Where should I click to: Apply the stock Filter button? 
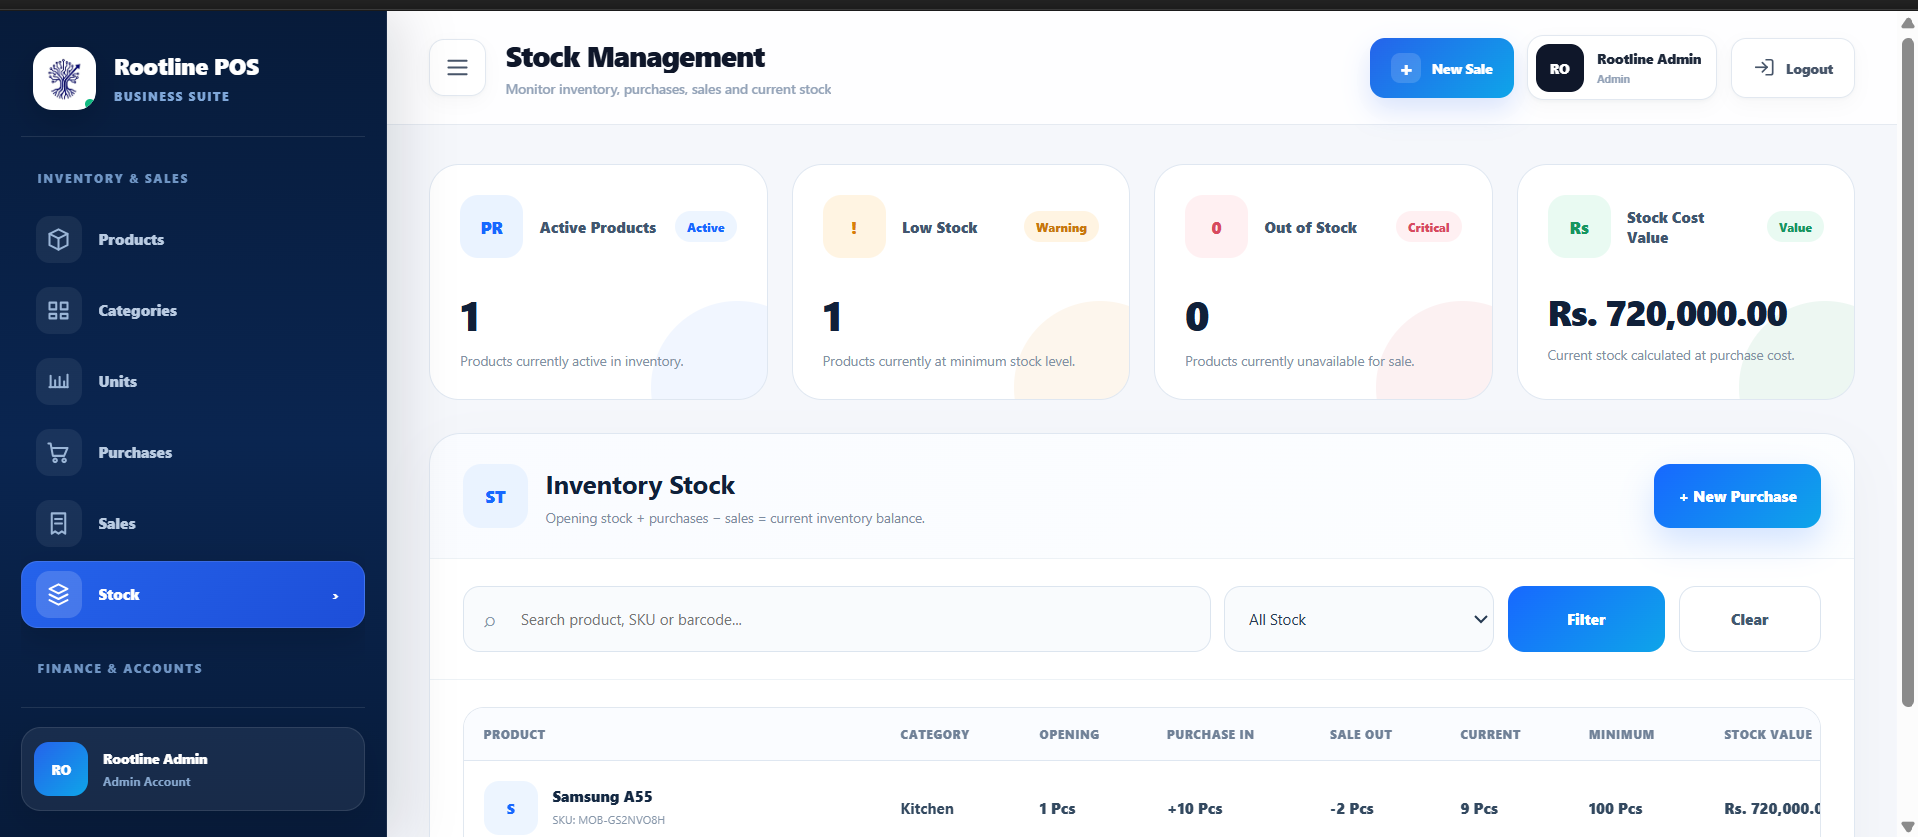pos(1586,619)
